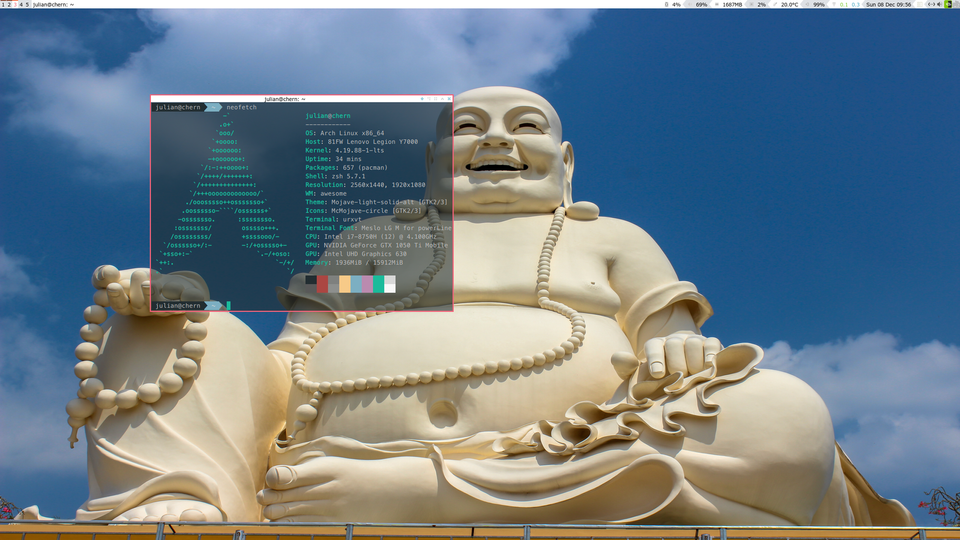Click the green cursor at bottom prompt
Viewport: 960px width, 540px height.
point(228,306)
